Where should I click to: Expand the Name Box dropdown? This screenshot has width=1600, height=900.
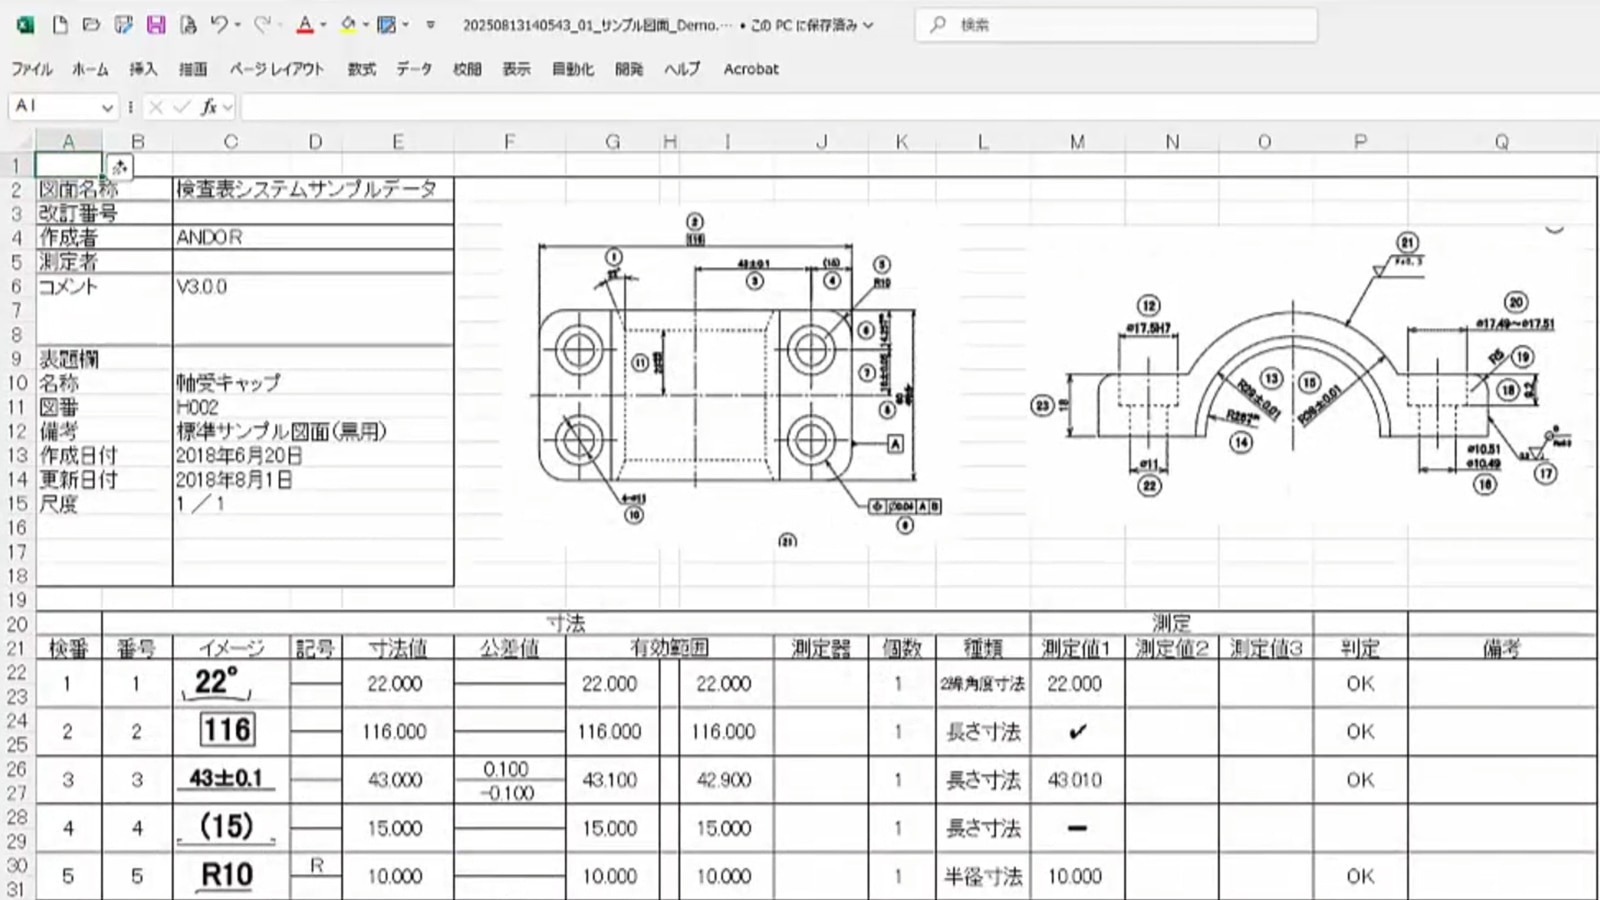107,106
